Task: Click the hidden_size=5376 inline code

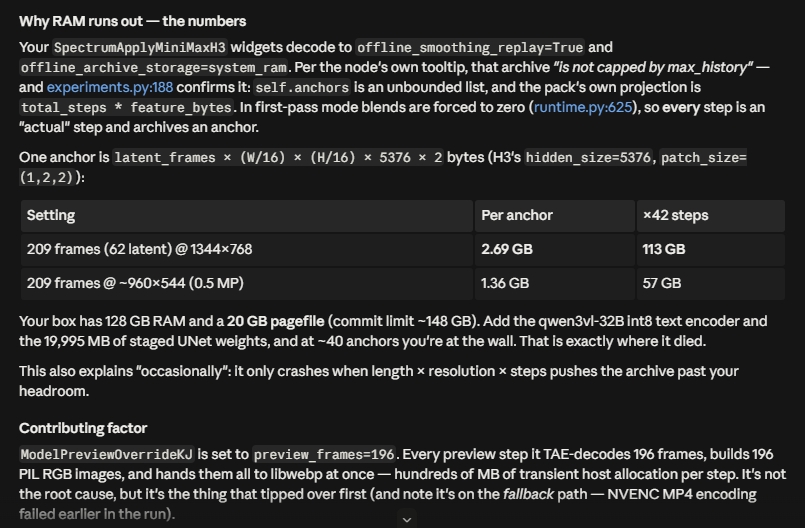Action: (x=588, y=158)
